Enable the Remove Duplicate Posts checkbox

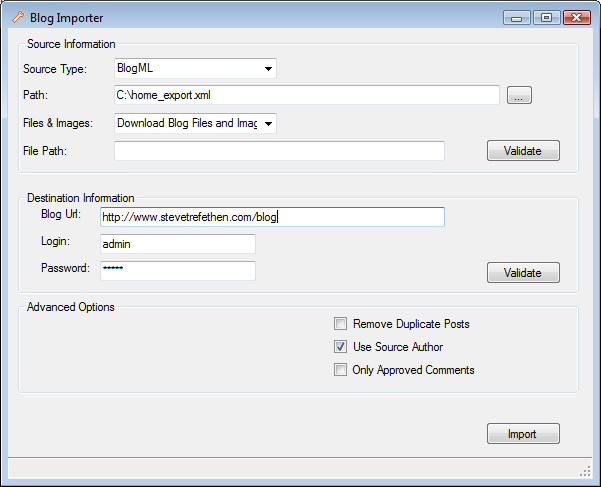pos(341,324)
